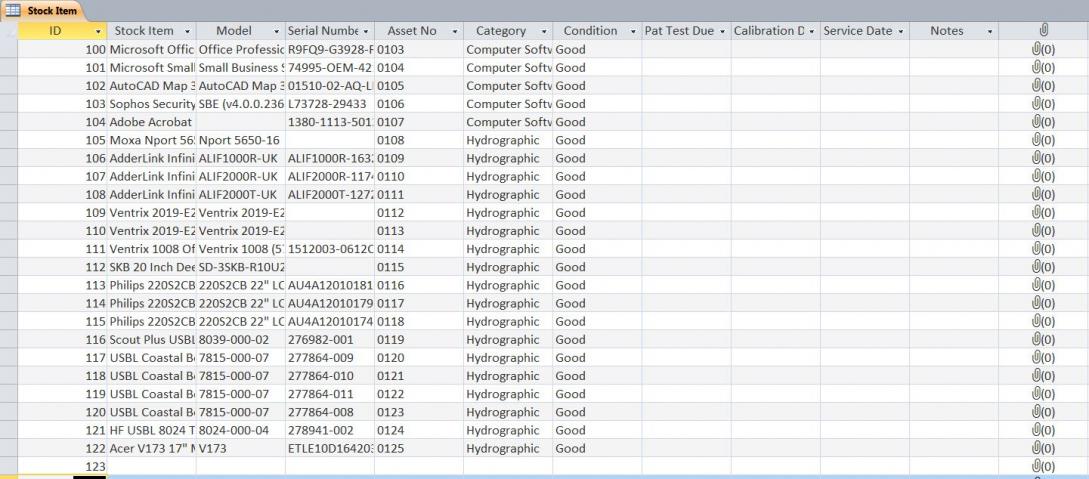The height and width of the screenshot is (479, 1089).
Task: Select ID cell '123' in the new row
Action: (62, 467)
